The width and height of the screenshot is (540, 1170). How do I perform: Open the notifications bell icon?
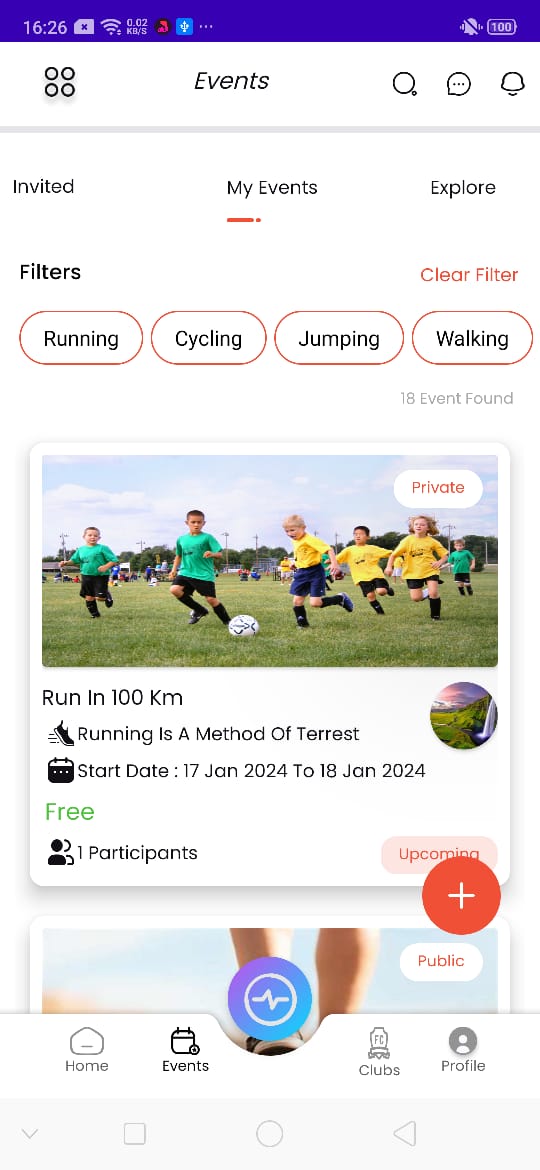click(512, 84)
